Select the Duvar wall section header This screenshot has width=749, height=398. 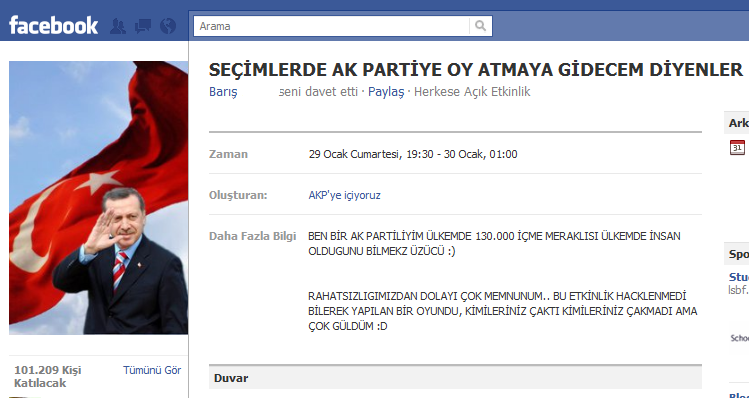(455, 378)
